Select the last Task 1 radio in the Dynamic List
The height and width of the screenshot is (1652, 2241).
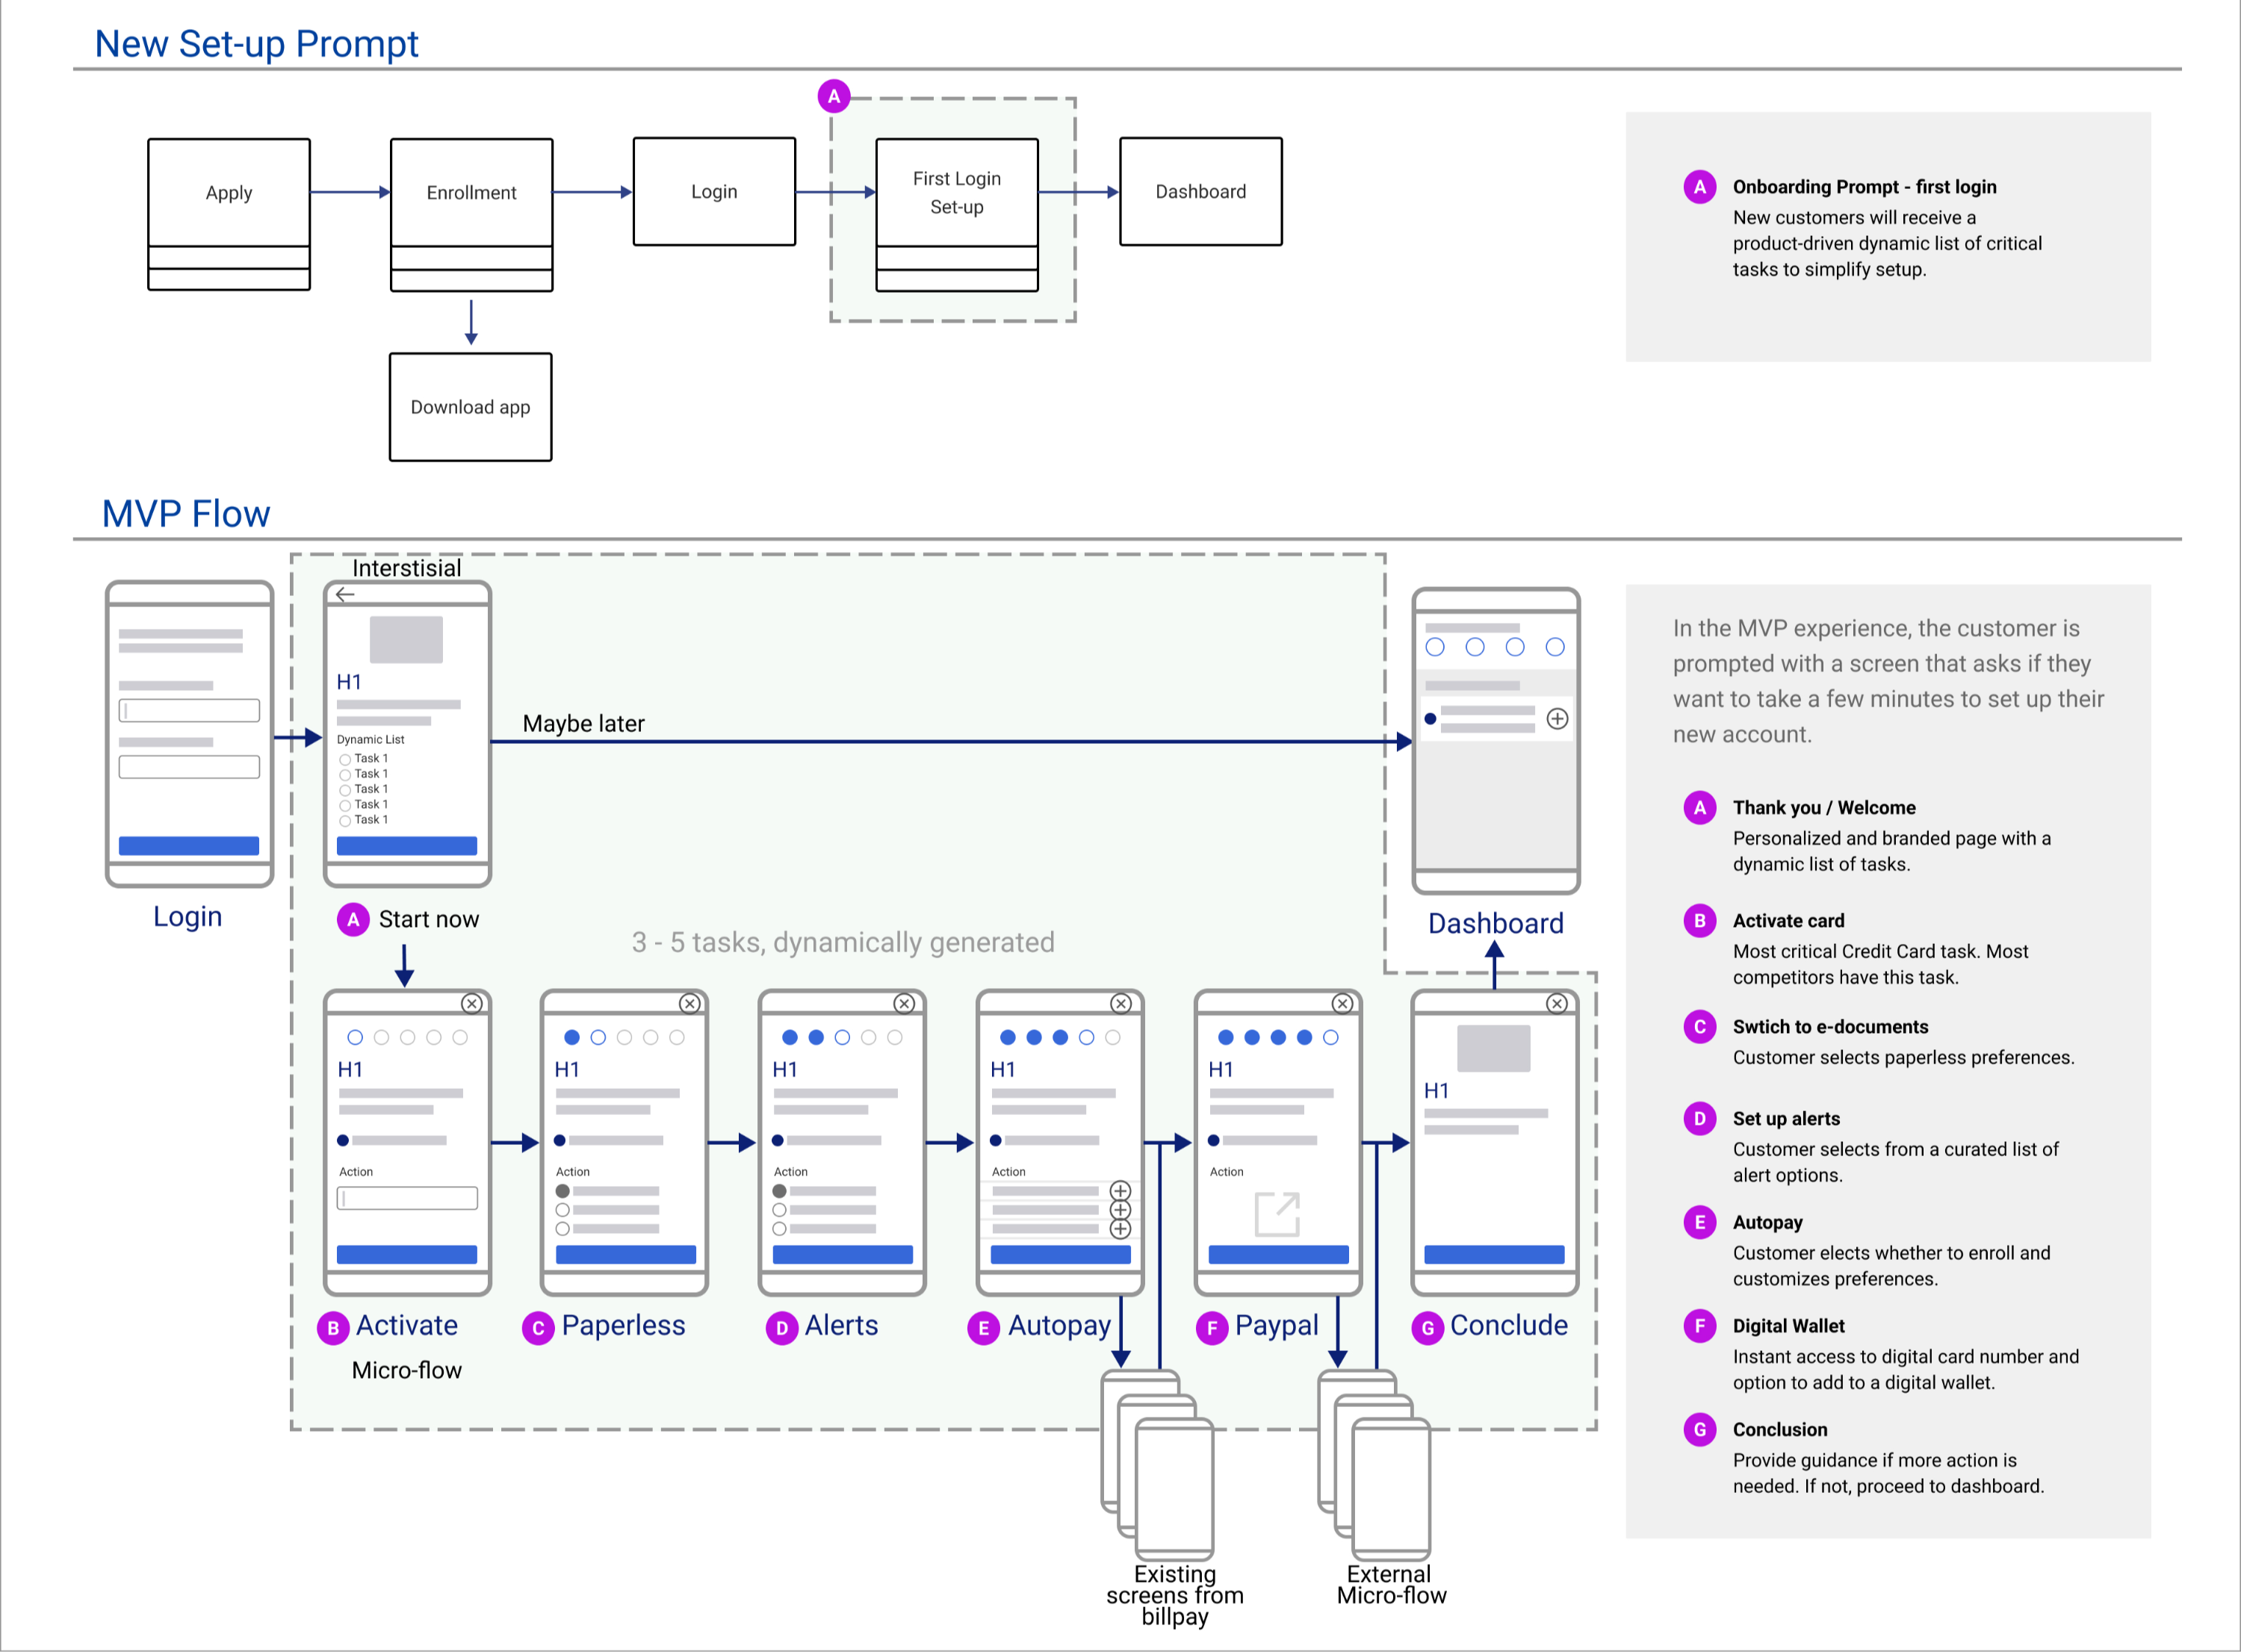[x=345, y=821]
